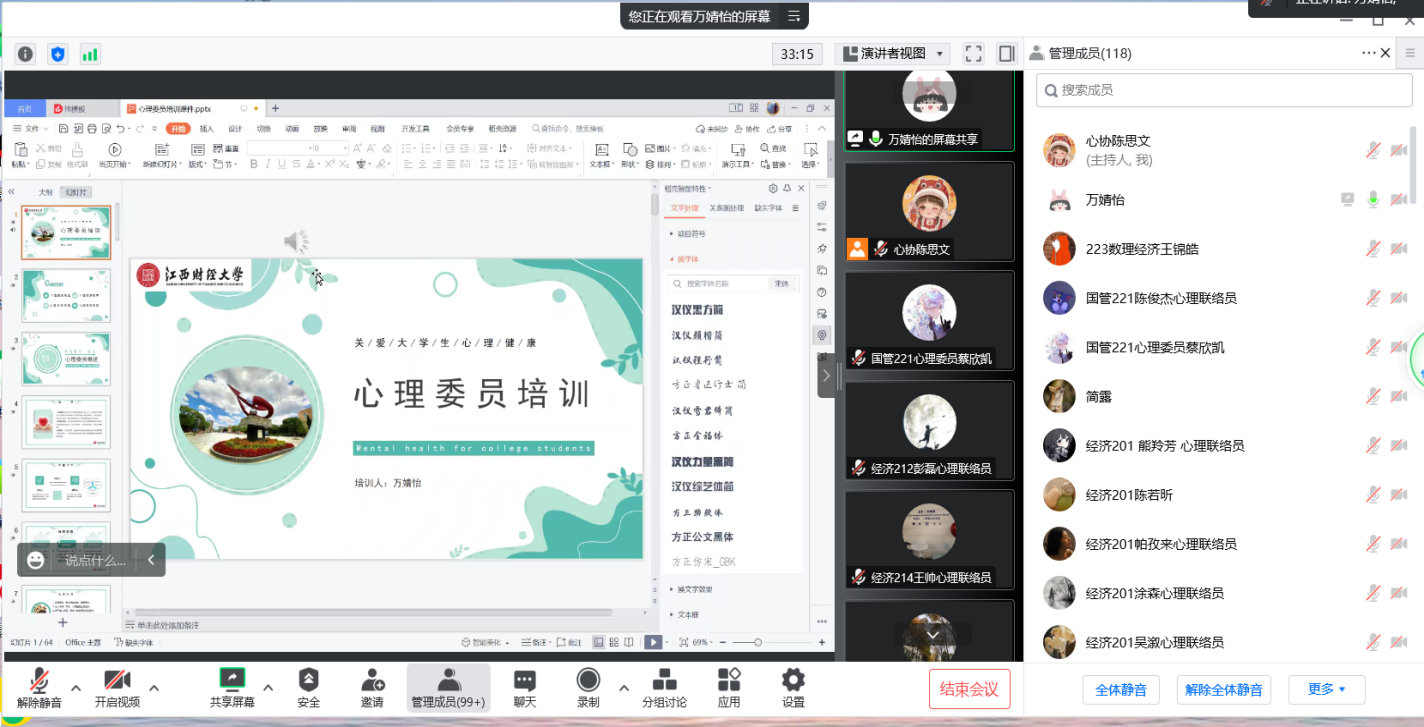Turn on camera with 开启视频

coord(117,688)
